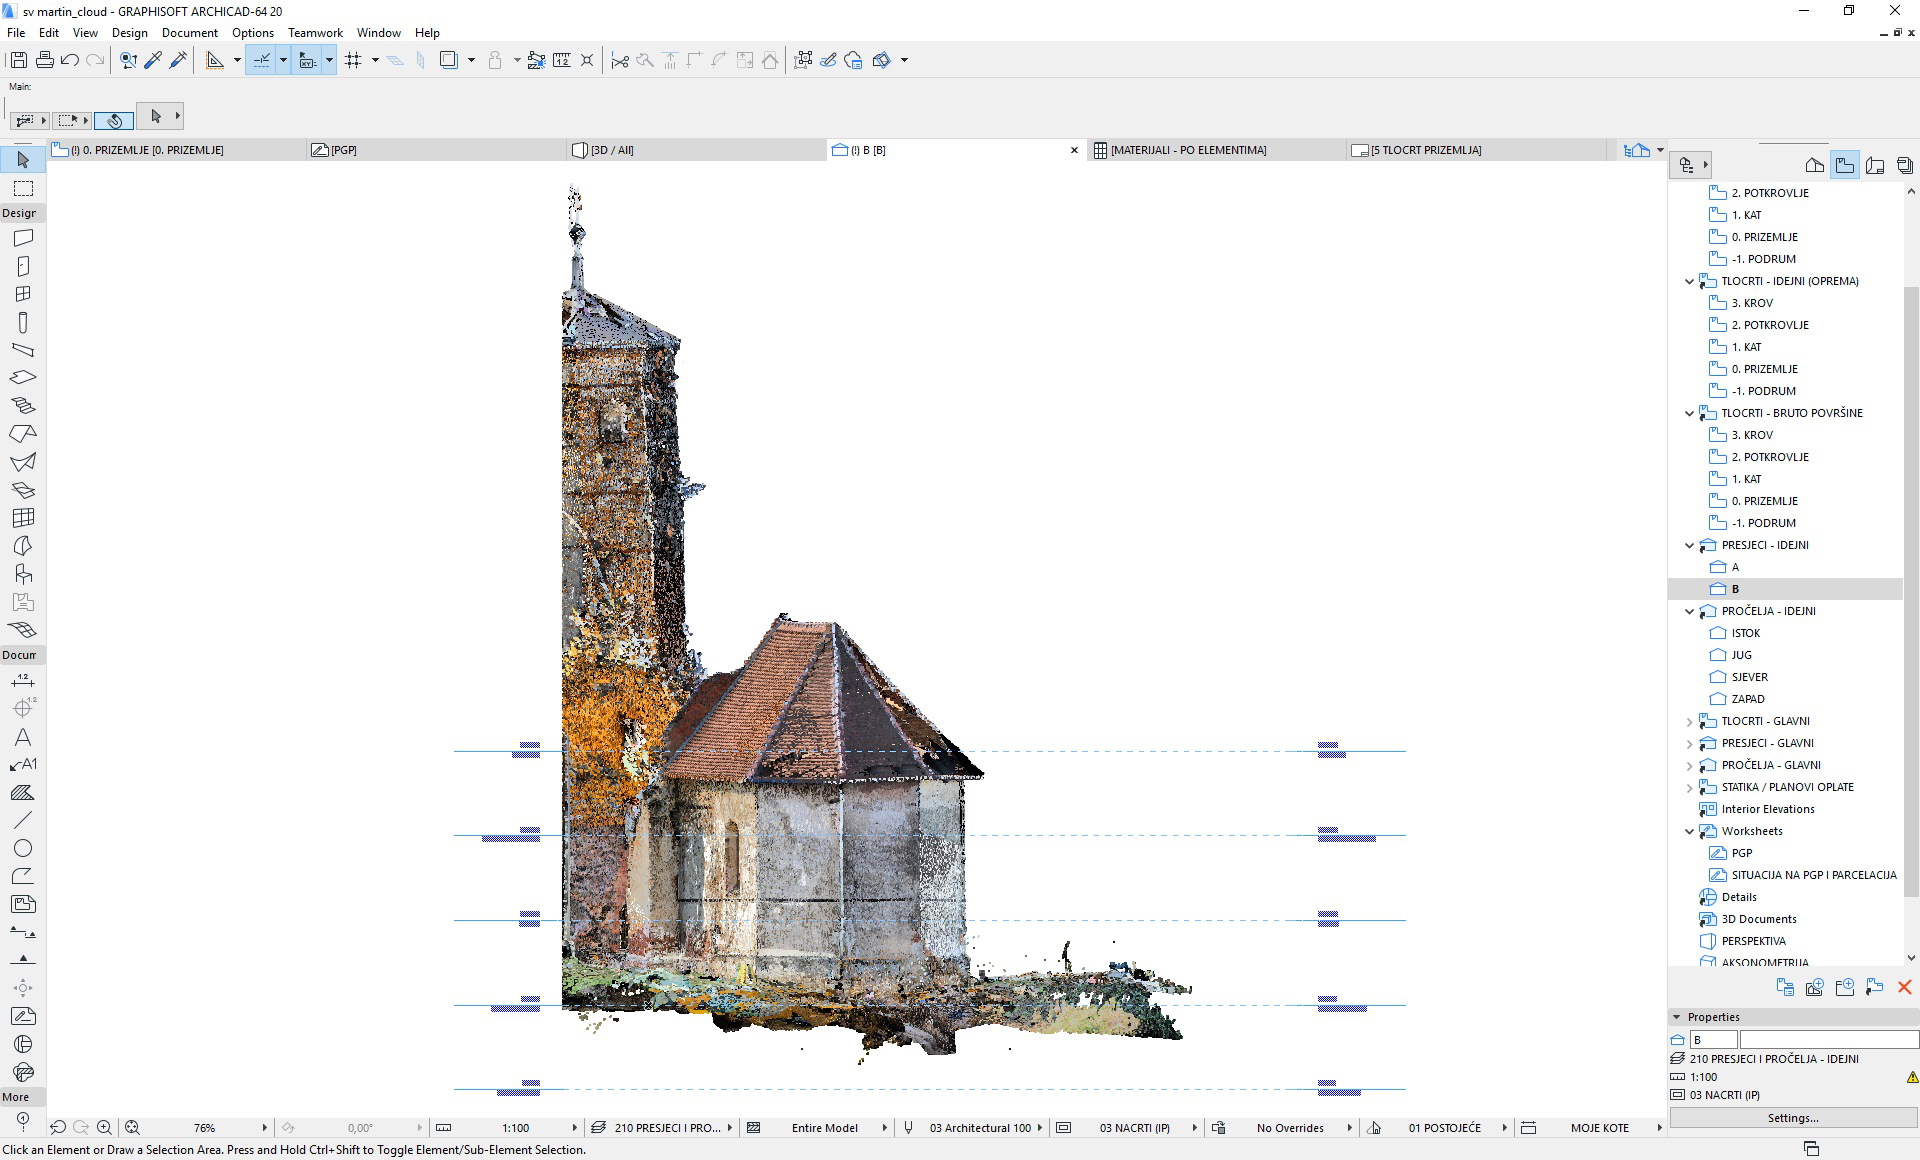Viewport: 1920px width, 1160px height.
Task: Click the scissors Split tool icon
Action: (620, 60)
